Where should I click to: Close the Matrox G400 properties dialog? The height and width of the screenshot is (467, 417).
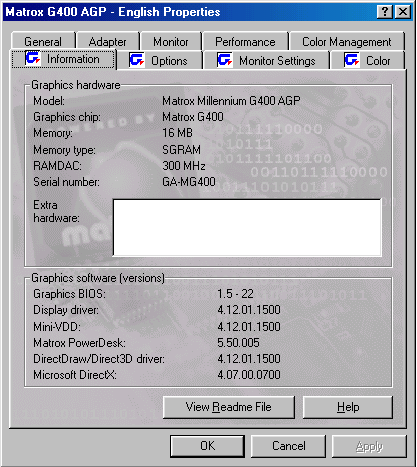pyautogui.click(x=403, y=12)
